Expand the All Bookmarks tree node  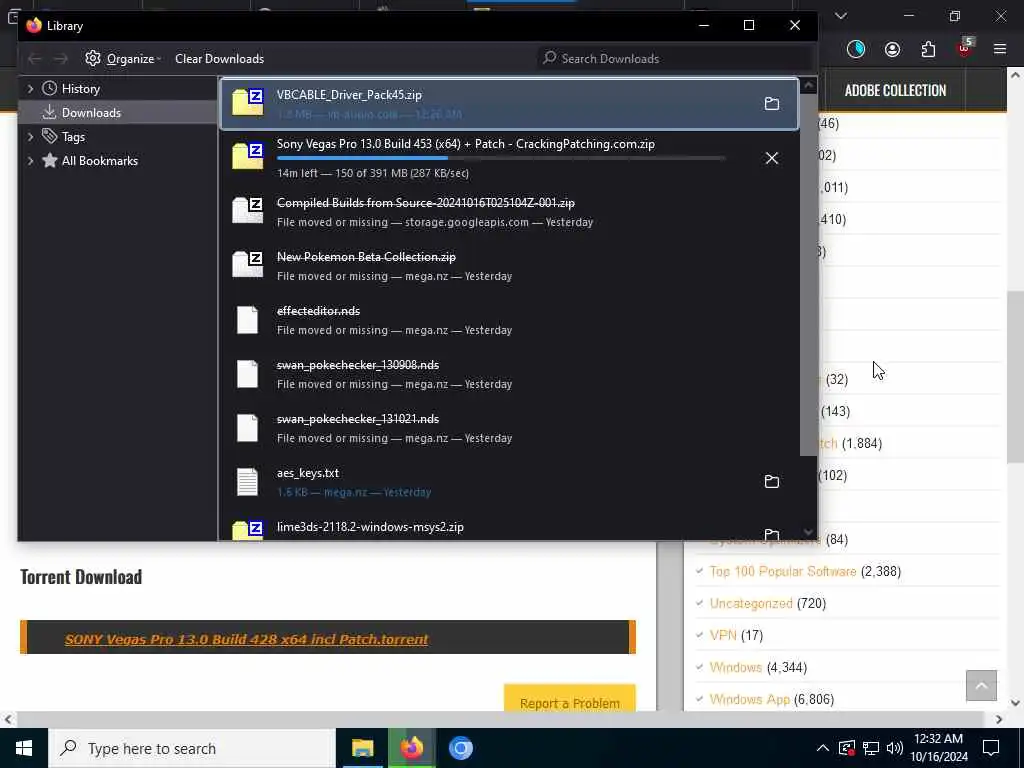30,161
